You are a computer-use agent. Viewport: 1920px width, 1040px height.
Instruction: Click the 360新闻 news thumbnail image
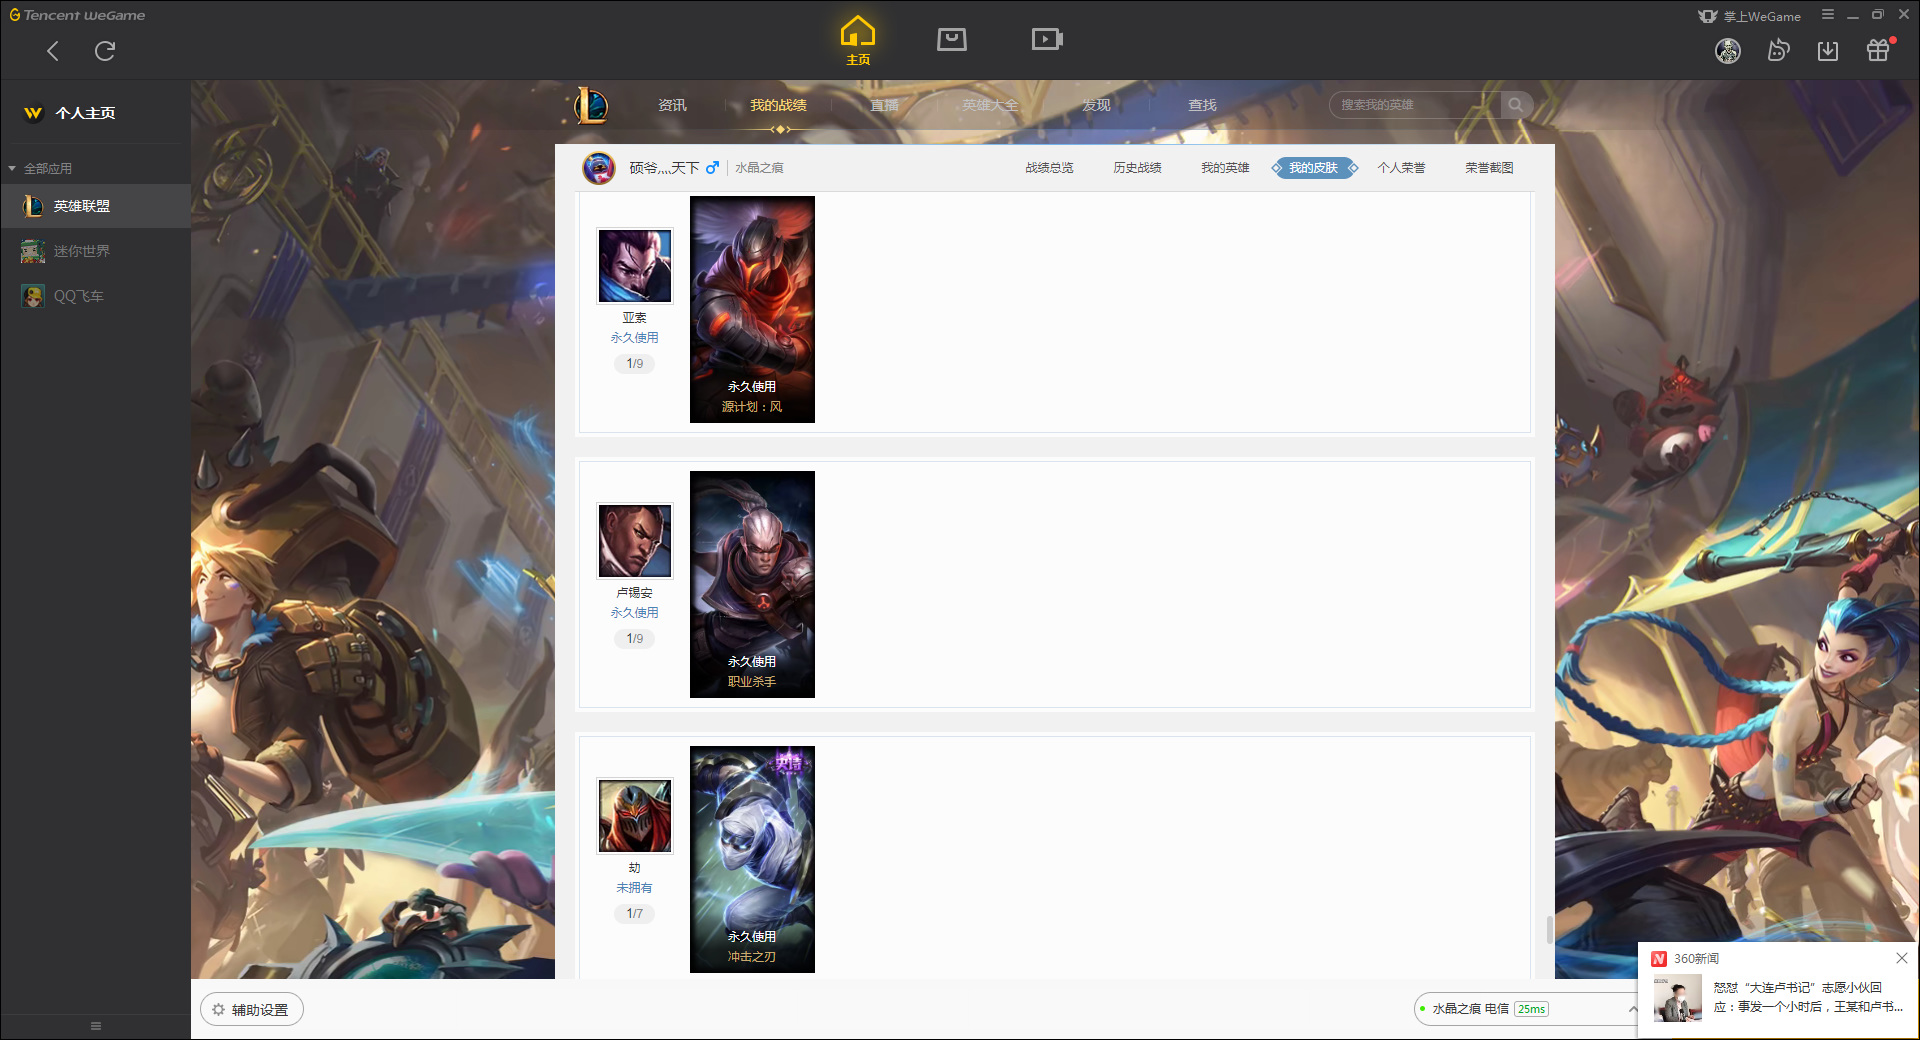coord(1677,998)
